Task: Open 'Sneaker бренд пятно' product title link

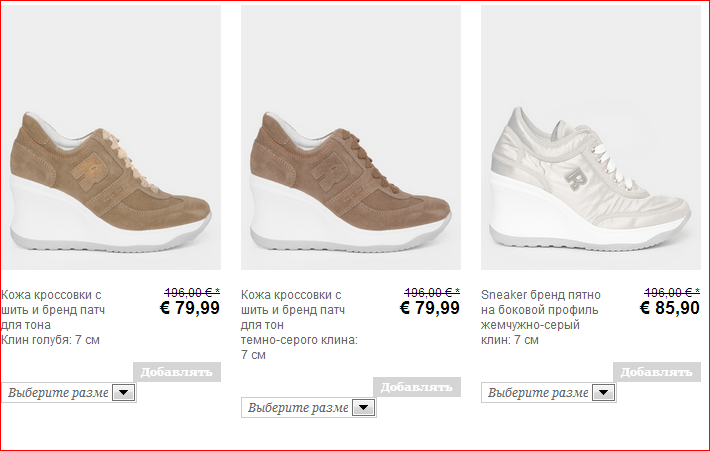Action: 541,295
